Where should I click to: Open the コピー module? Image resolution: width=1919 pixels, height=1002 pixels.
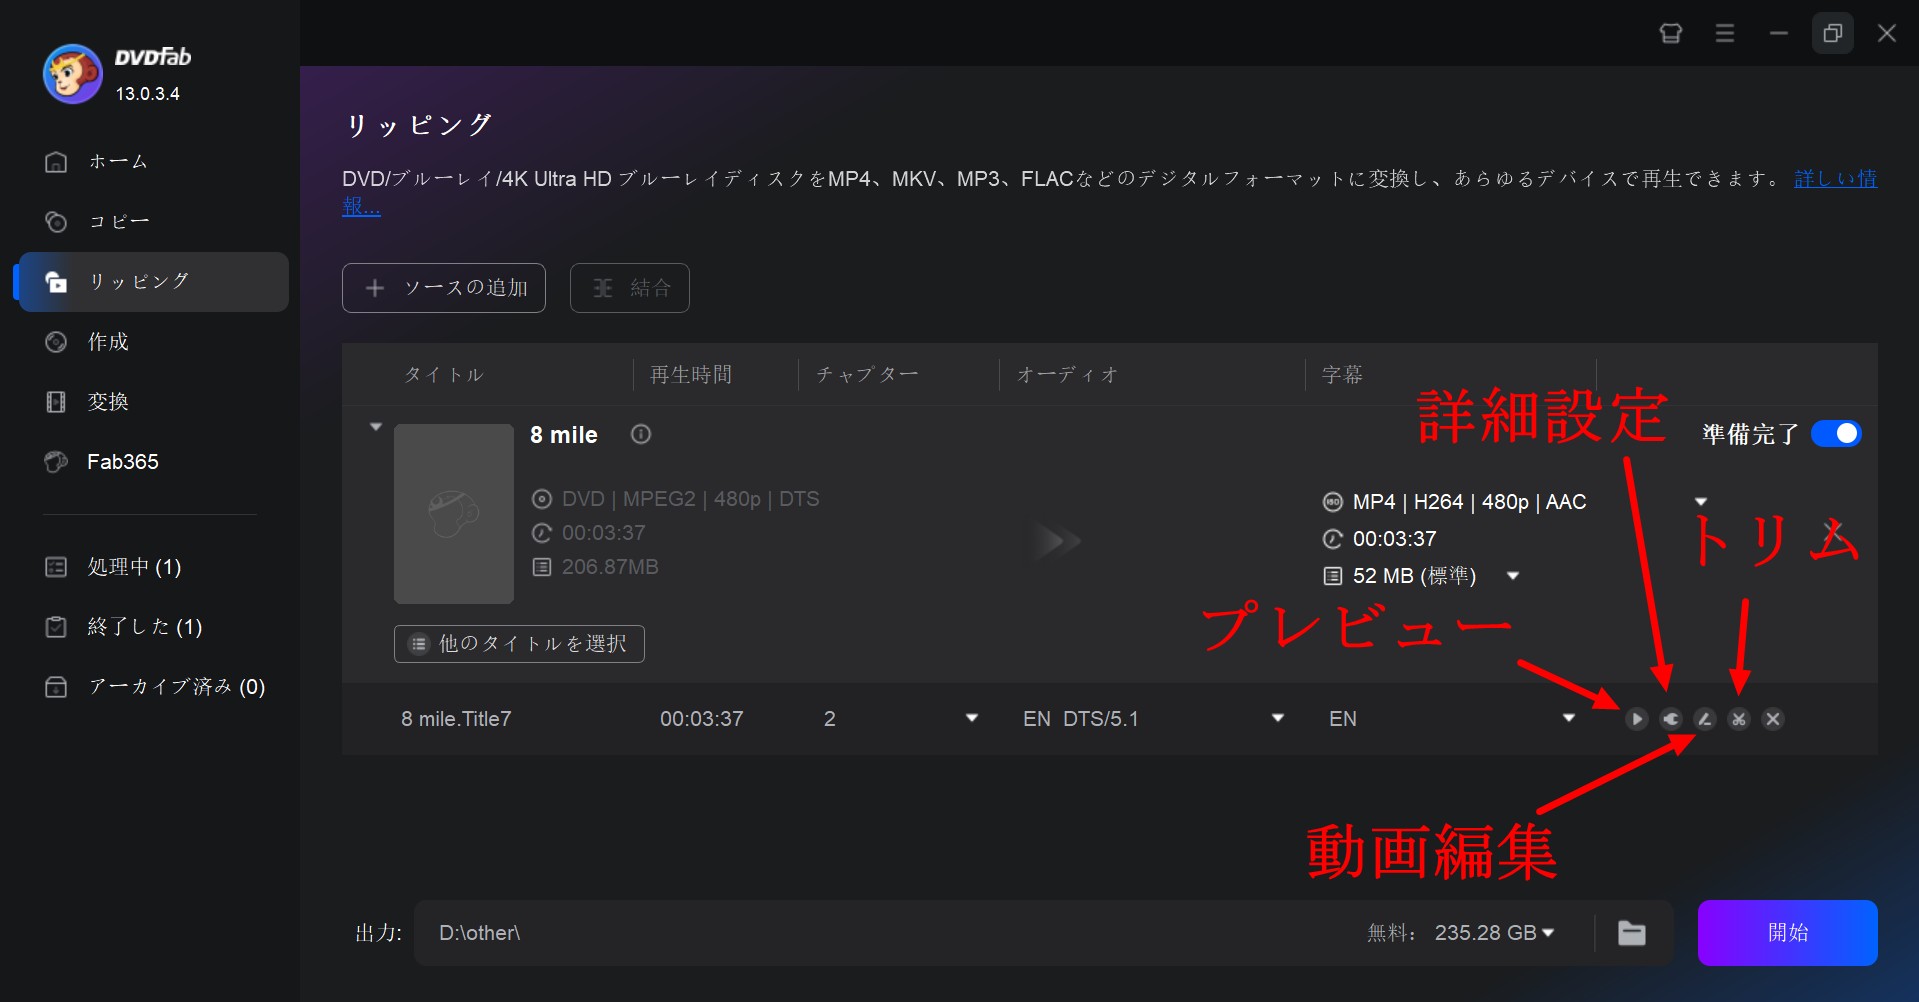coord(152,222)
